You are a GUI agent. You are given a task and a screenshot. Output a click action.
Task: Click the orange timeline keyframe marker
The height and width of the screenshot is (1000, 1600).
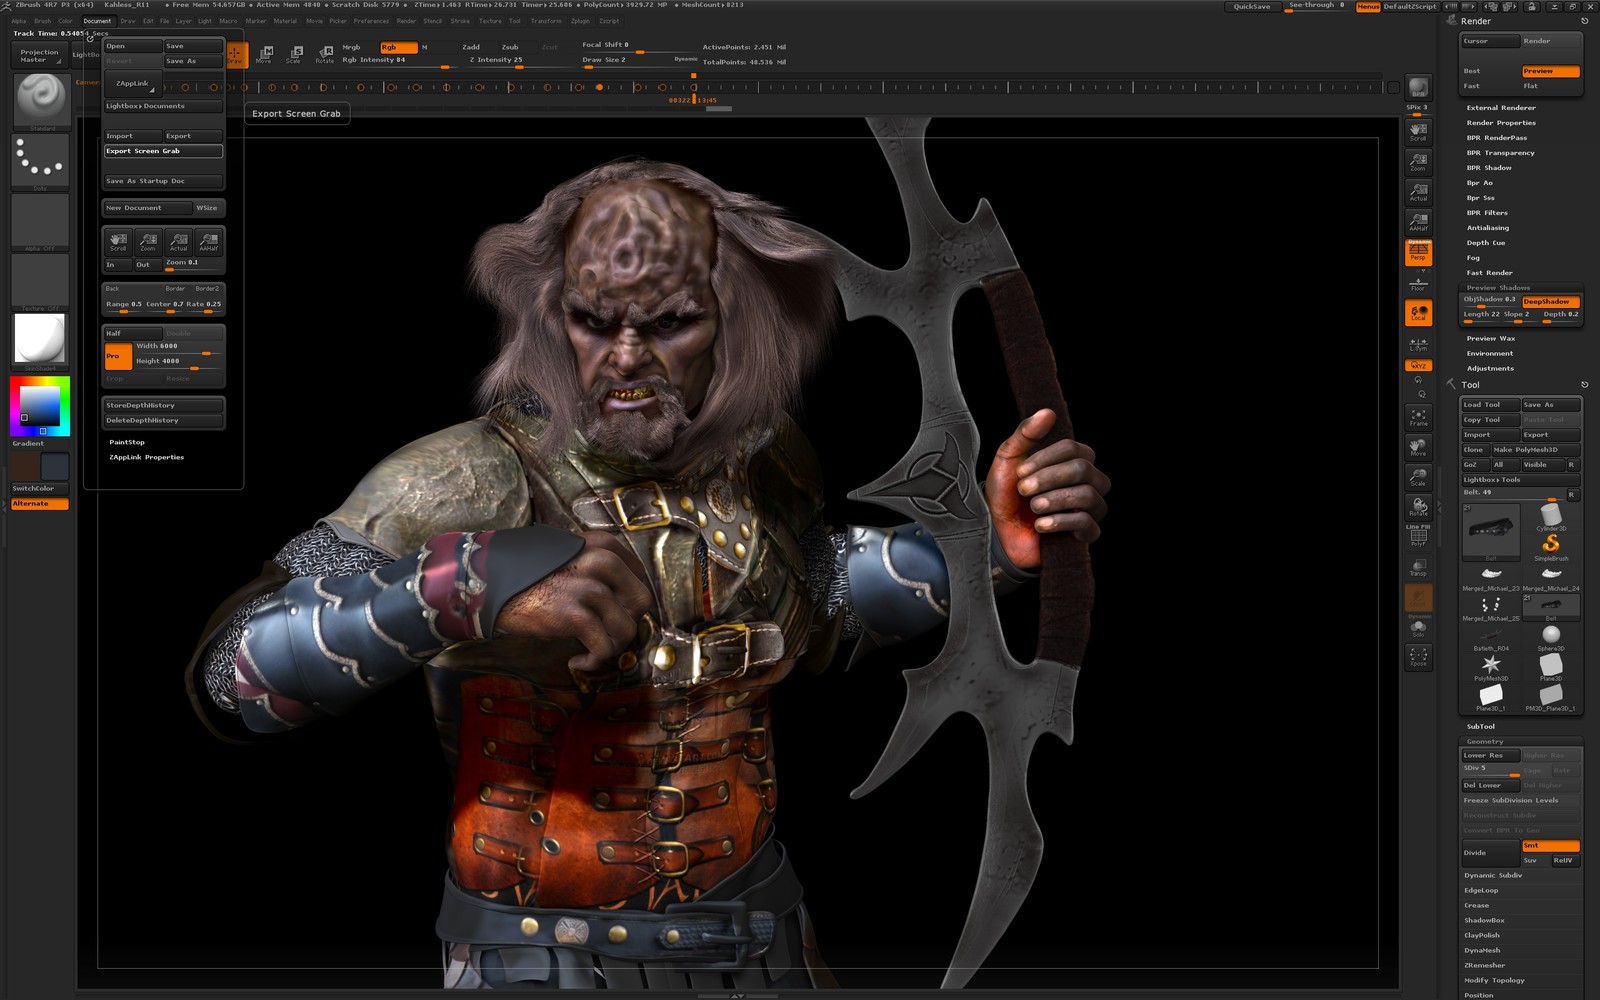click(x=599, y=87)
